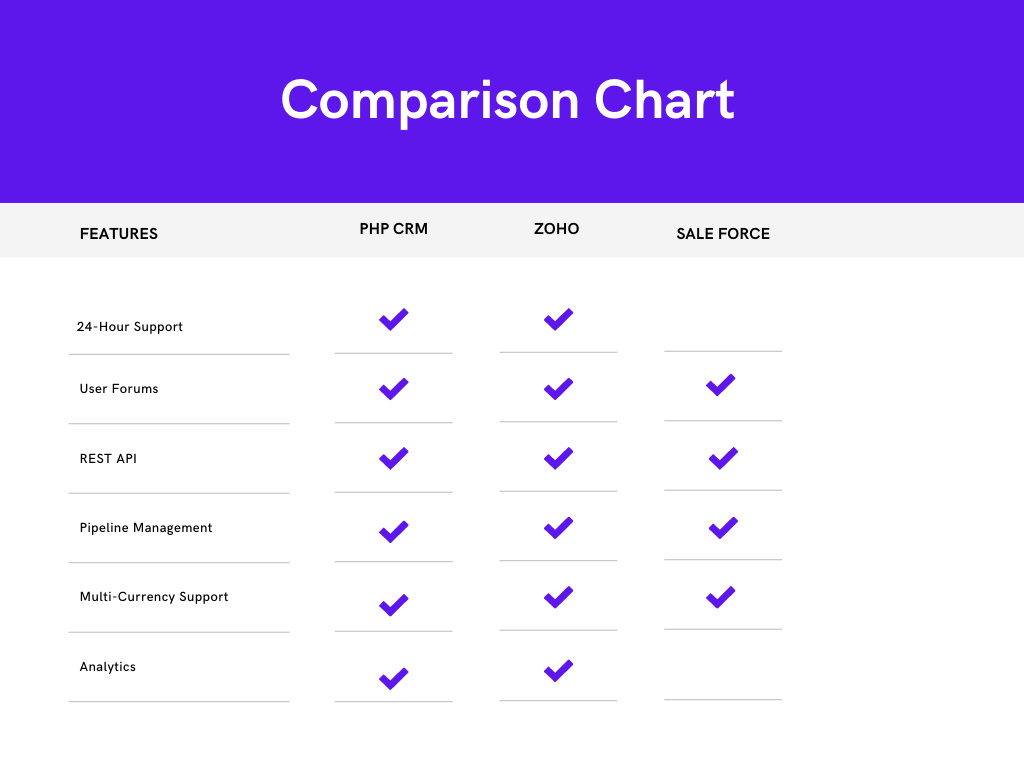The image size is (1024, 768).
Task: Select the PHP CRM checkmark for Analytics
Action: 394,679
